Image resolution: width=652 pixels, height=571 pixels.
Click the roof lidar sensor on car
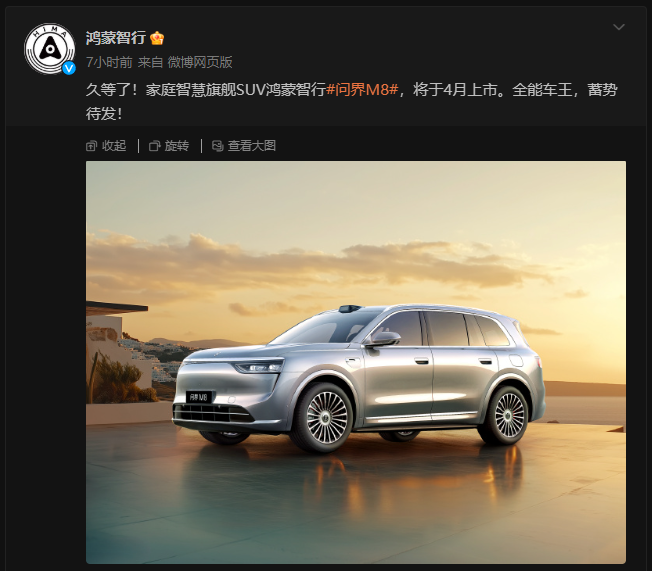[350, 308]
